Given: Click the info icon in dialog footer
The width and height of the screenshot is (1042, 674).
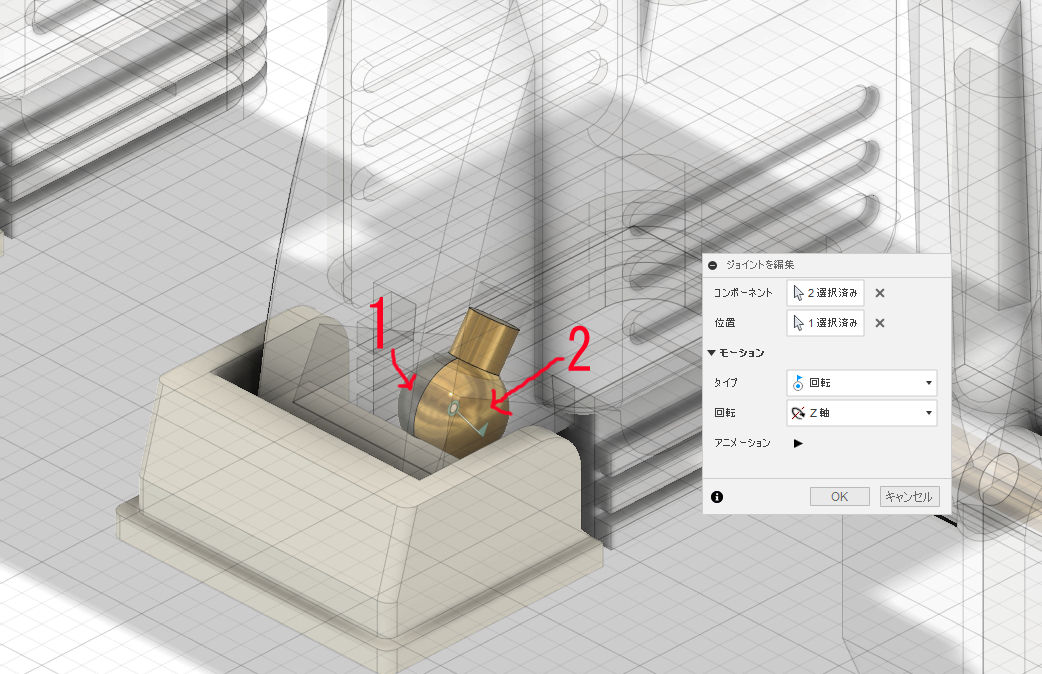Looking at the screenshot, I should point(717,497).
